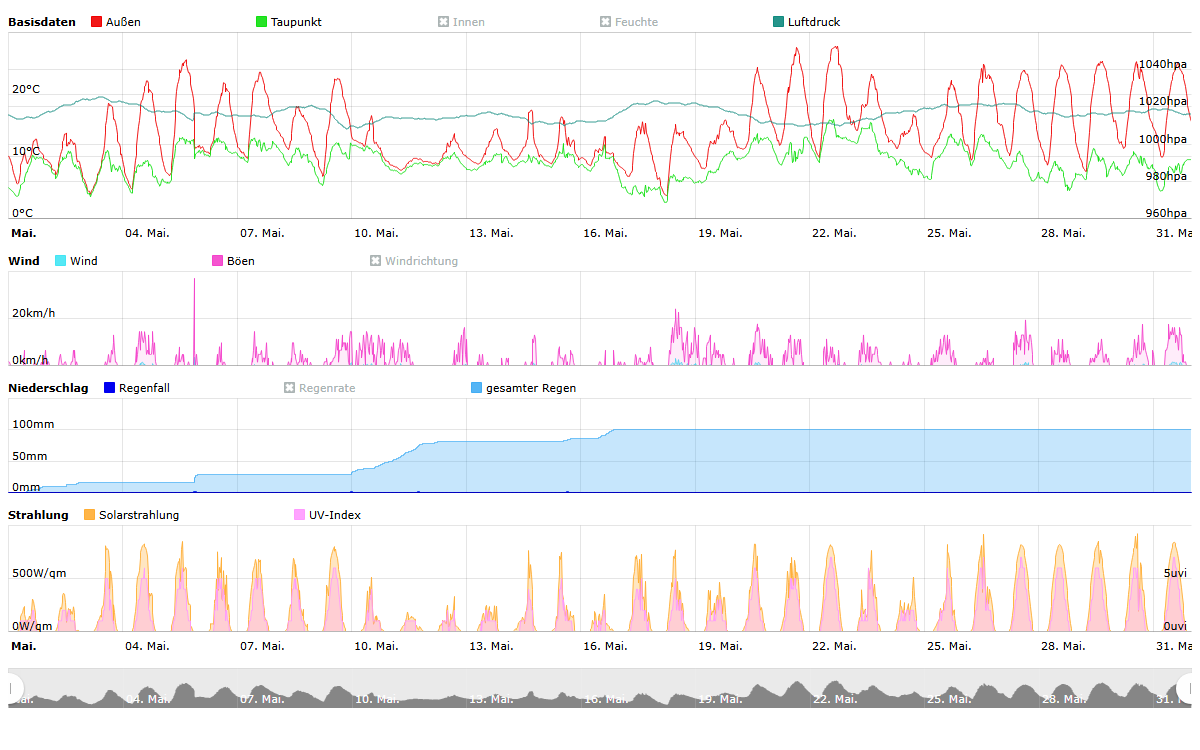Click the right range navigator handle
This screenshot has height=750, width=1200.
pyautogui.click(x=1185, y=688)
